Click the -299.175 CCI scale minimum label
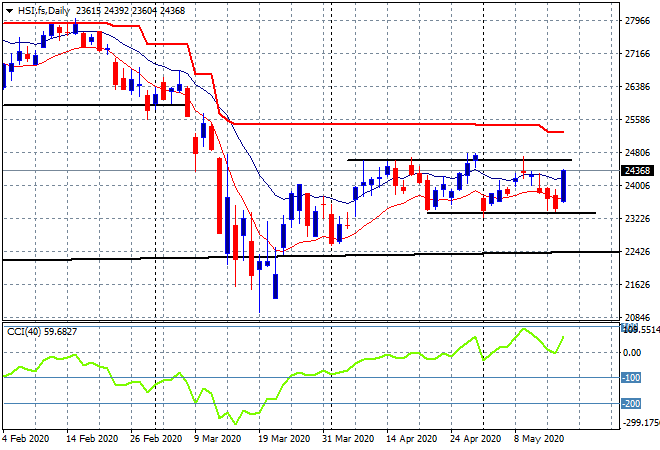 641,422
